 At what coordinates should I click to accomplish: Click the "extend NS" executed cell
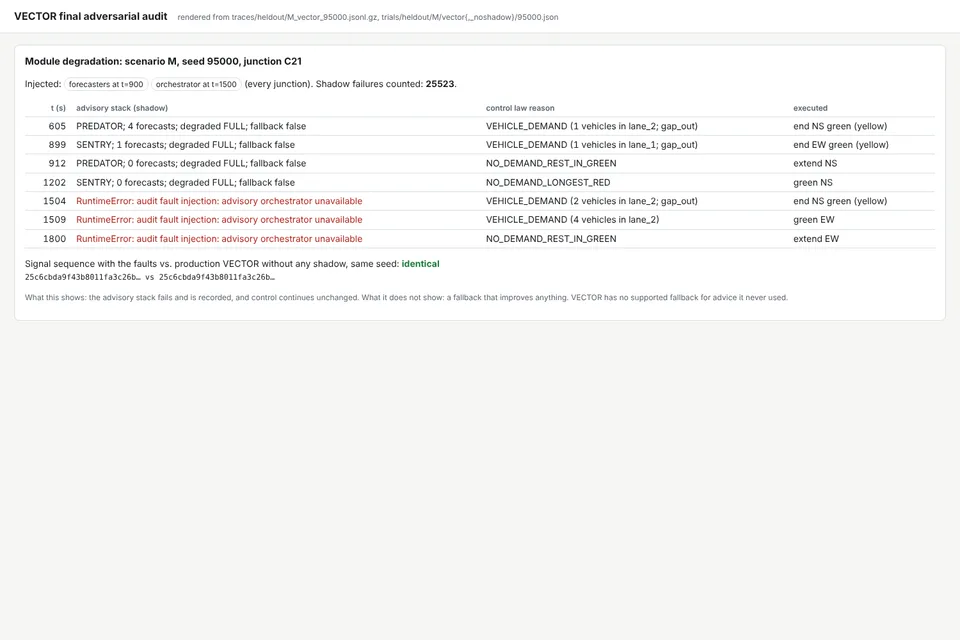815,164
